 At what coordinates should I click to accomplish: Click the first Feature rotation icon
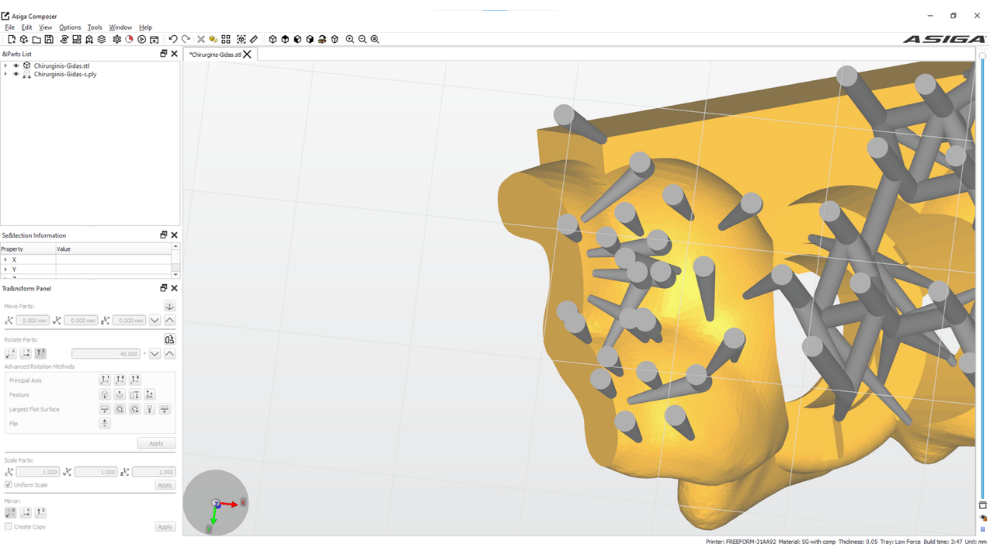tap(105, 394)
